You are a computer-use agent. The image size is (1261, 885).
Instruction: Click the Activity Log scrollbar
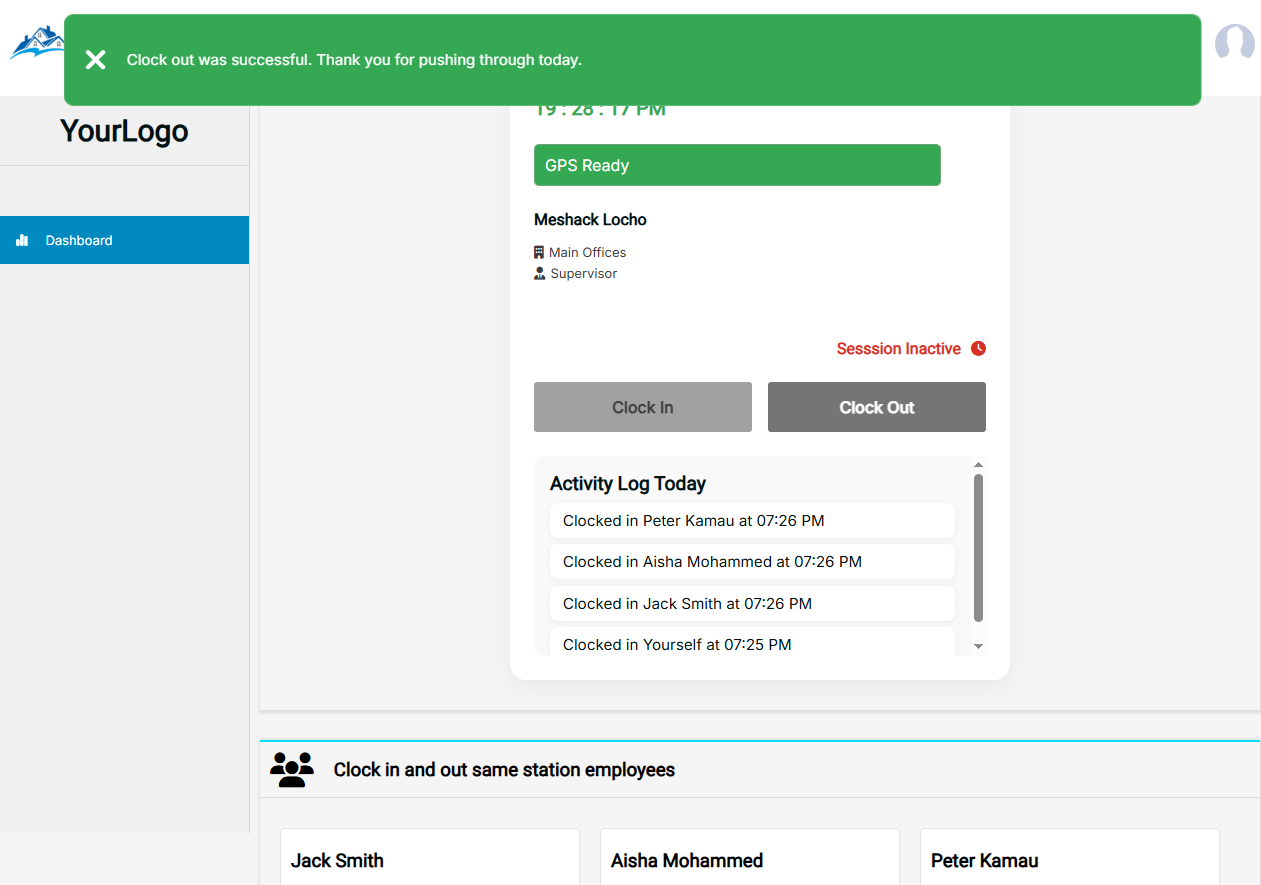click(978, 545)
